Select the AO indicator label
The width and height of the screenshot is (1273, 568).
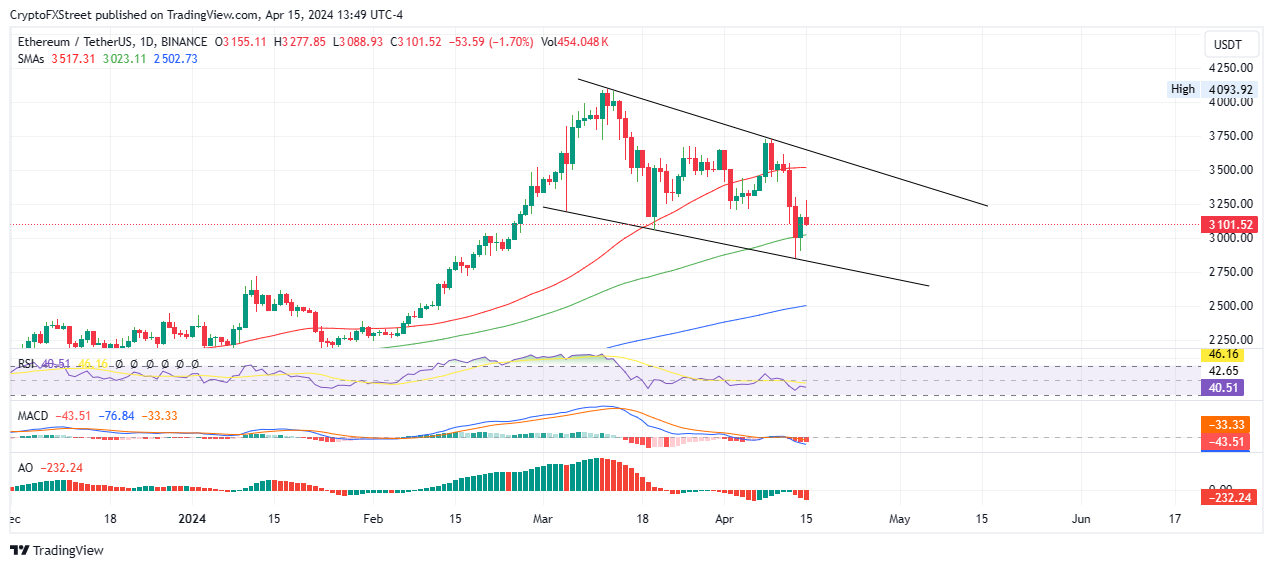pos(23,467)
